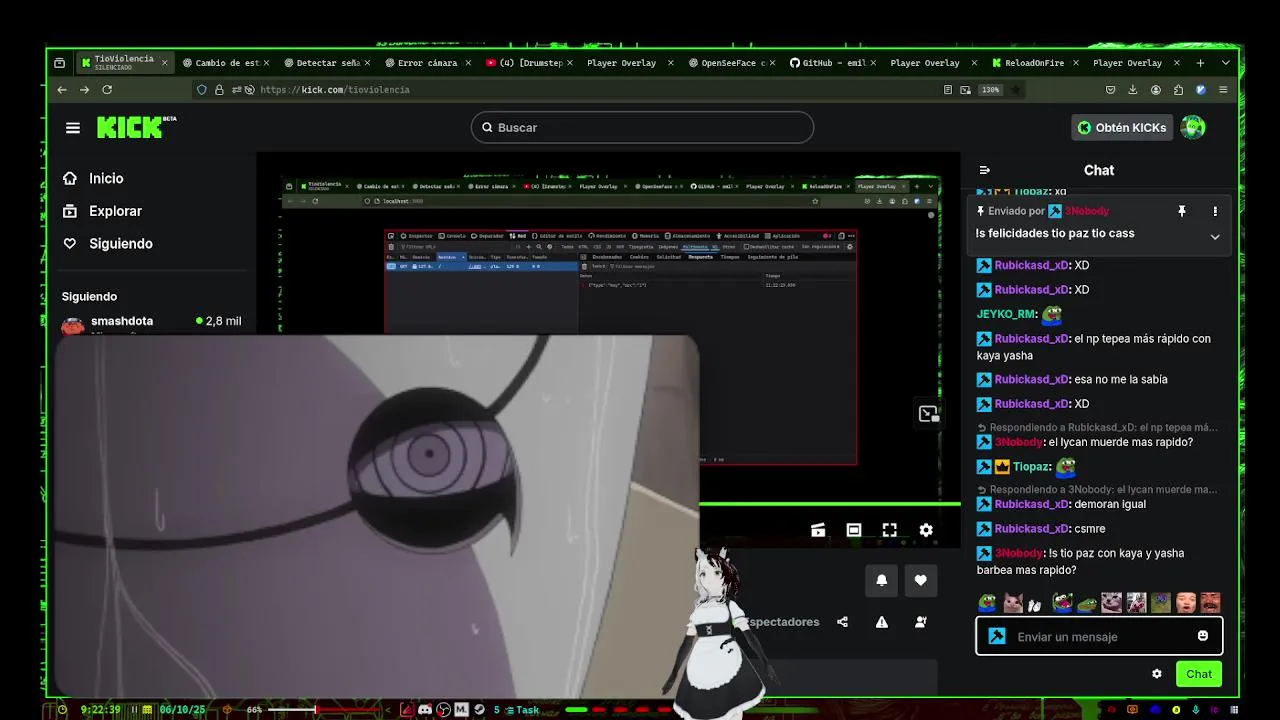Select the cat quick emote

tap(1012, 602)
